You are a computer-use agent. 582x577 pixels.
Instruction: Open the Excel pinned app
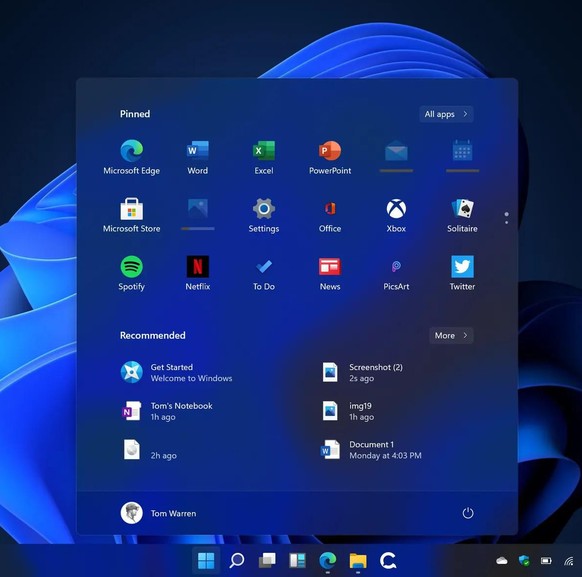click(264, 157)
